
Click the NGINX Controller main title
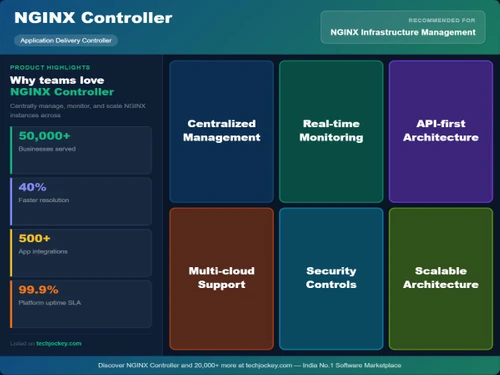(93, 18)
